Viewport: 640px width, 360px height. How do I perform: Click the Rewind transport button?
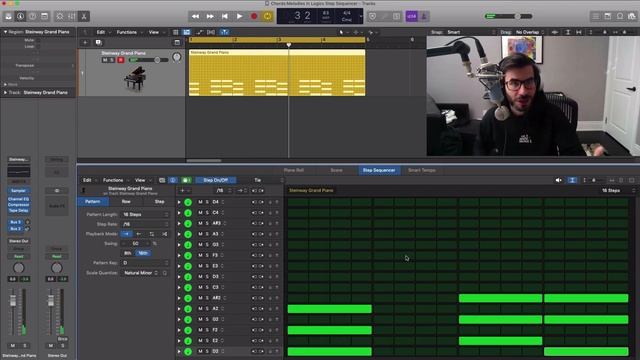(x=195, y=16)
